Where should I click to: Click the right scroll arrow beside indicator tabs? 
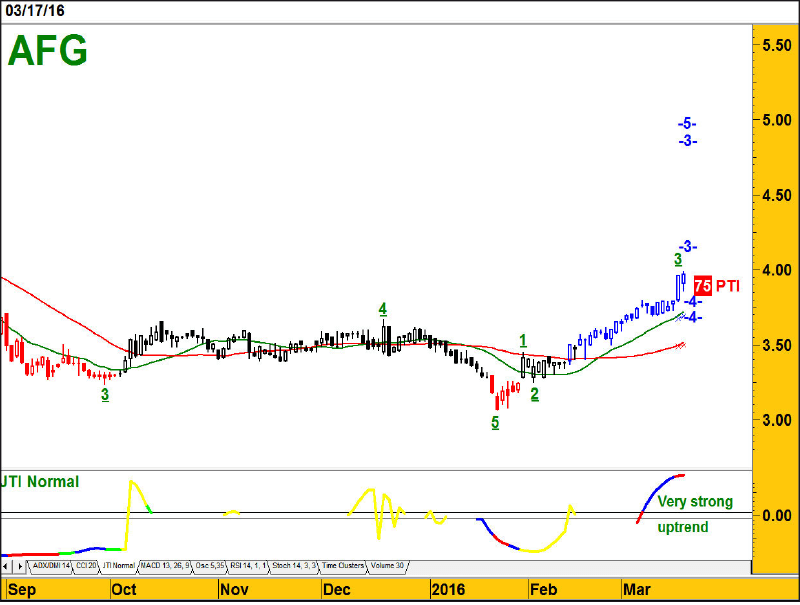pyautogui.click(x=21, y=566)
